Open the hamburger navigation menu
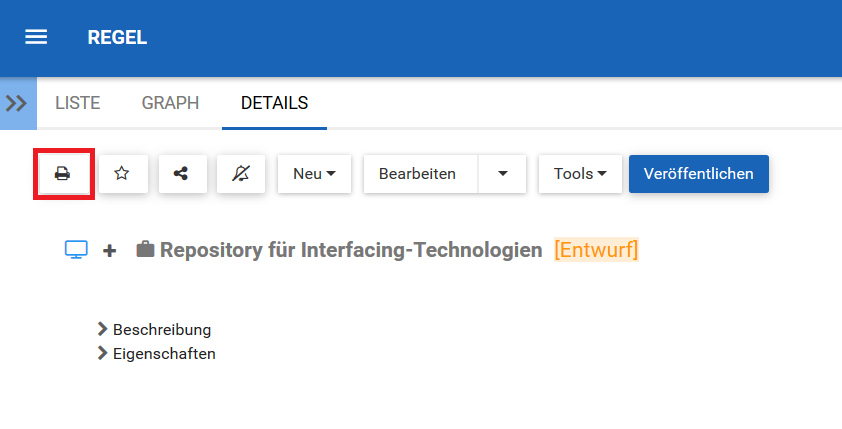This screenshot has width=842, height=429. pos(36,37)
